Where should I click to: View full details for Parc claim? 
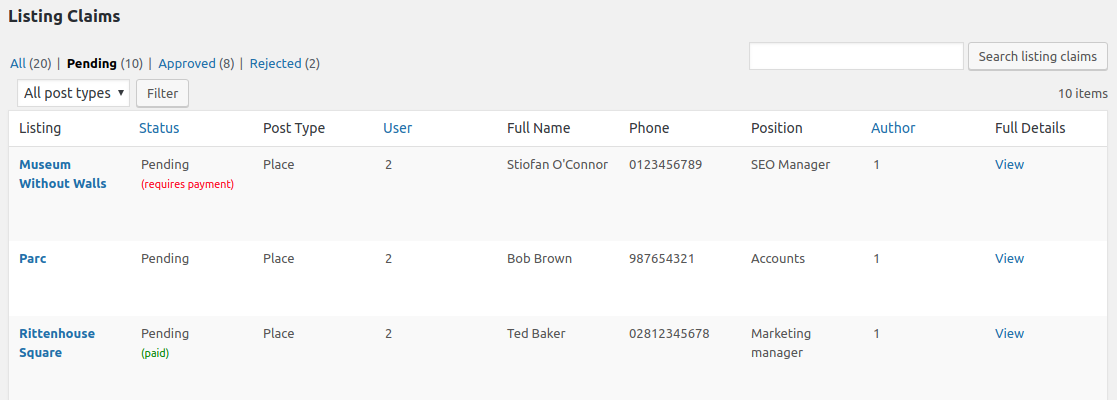(x=1009, y=258)
